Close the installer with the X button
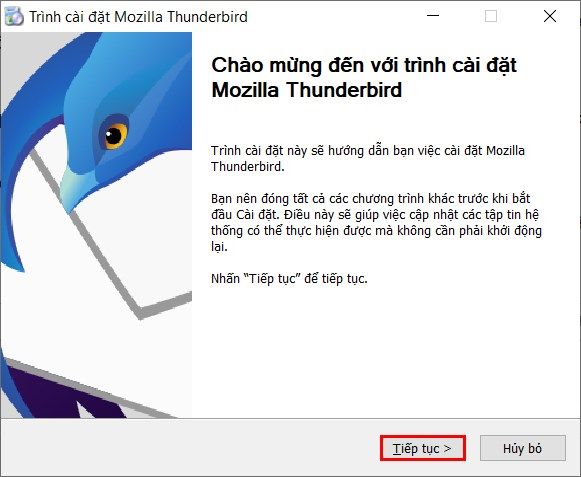581x477 pixels. pos(550,16)
